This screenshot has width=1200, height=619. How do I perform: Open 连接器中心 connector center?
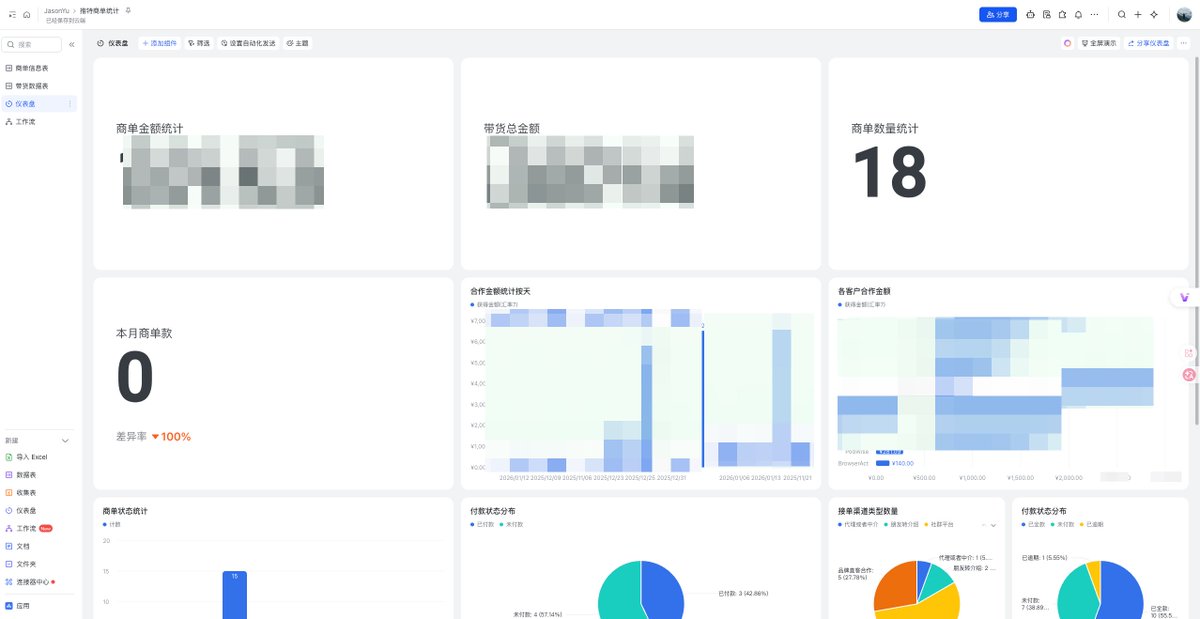click(x=30, y=581)
